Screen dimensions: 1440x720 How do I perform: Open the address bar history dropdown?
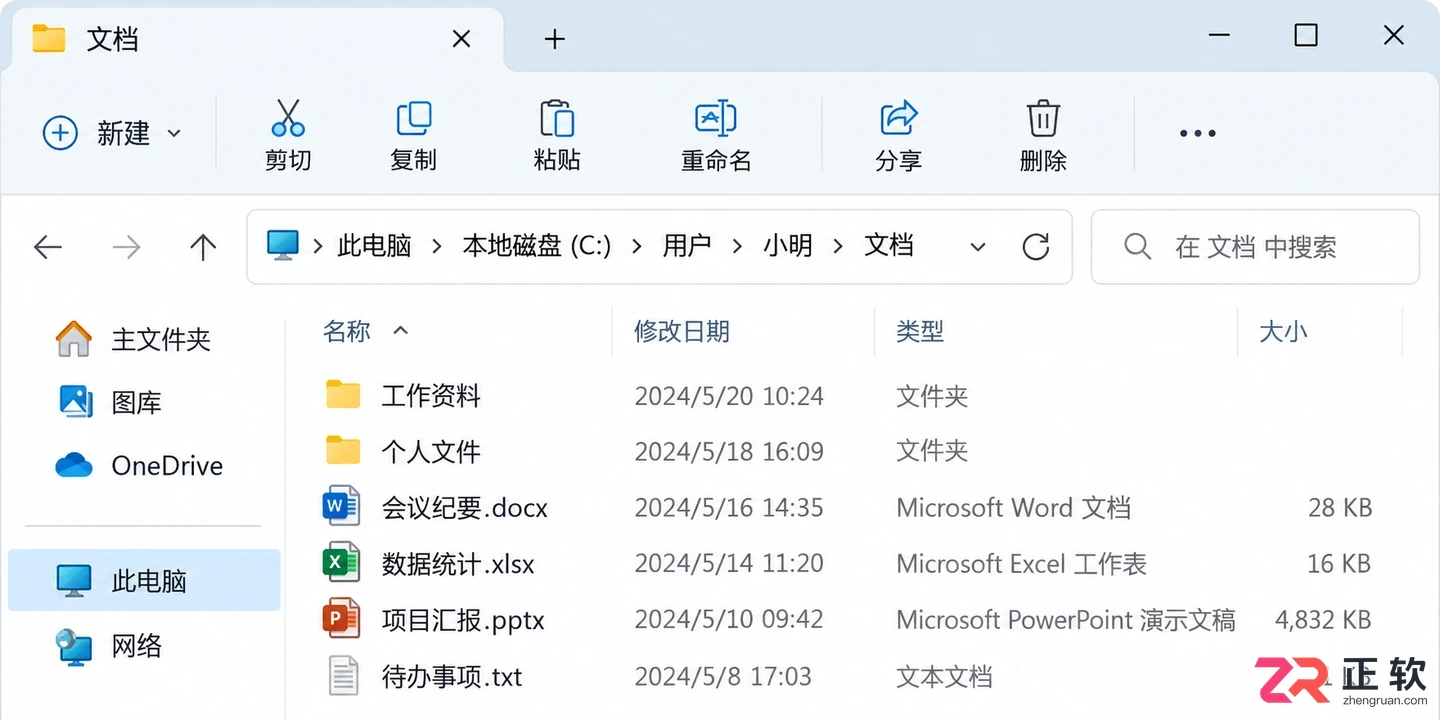(978, 247)
